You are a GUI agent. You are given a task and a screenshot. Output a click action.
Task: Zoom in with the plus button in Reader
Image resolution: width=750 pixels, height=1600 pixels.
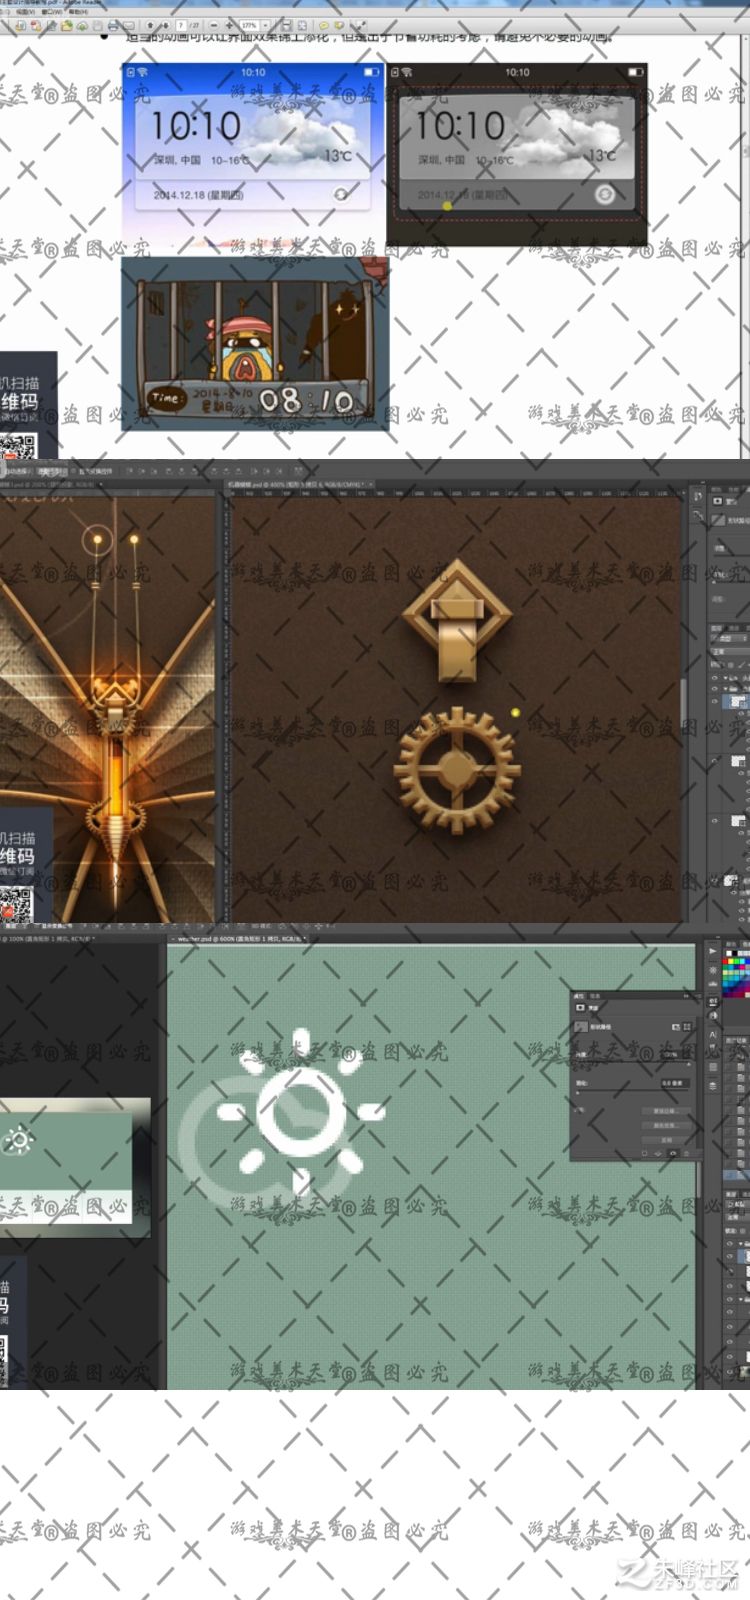229,25
